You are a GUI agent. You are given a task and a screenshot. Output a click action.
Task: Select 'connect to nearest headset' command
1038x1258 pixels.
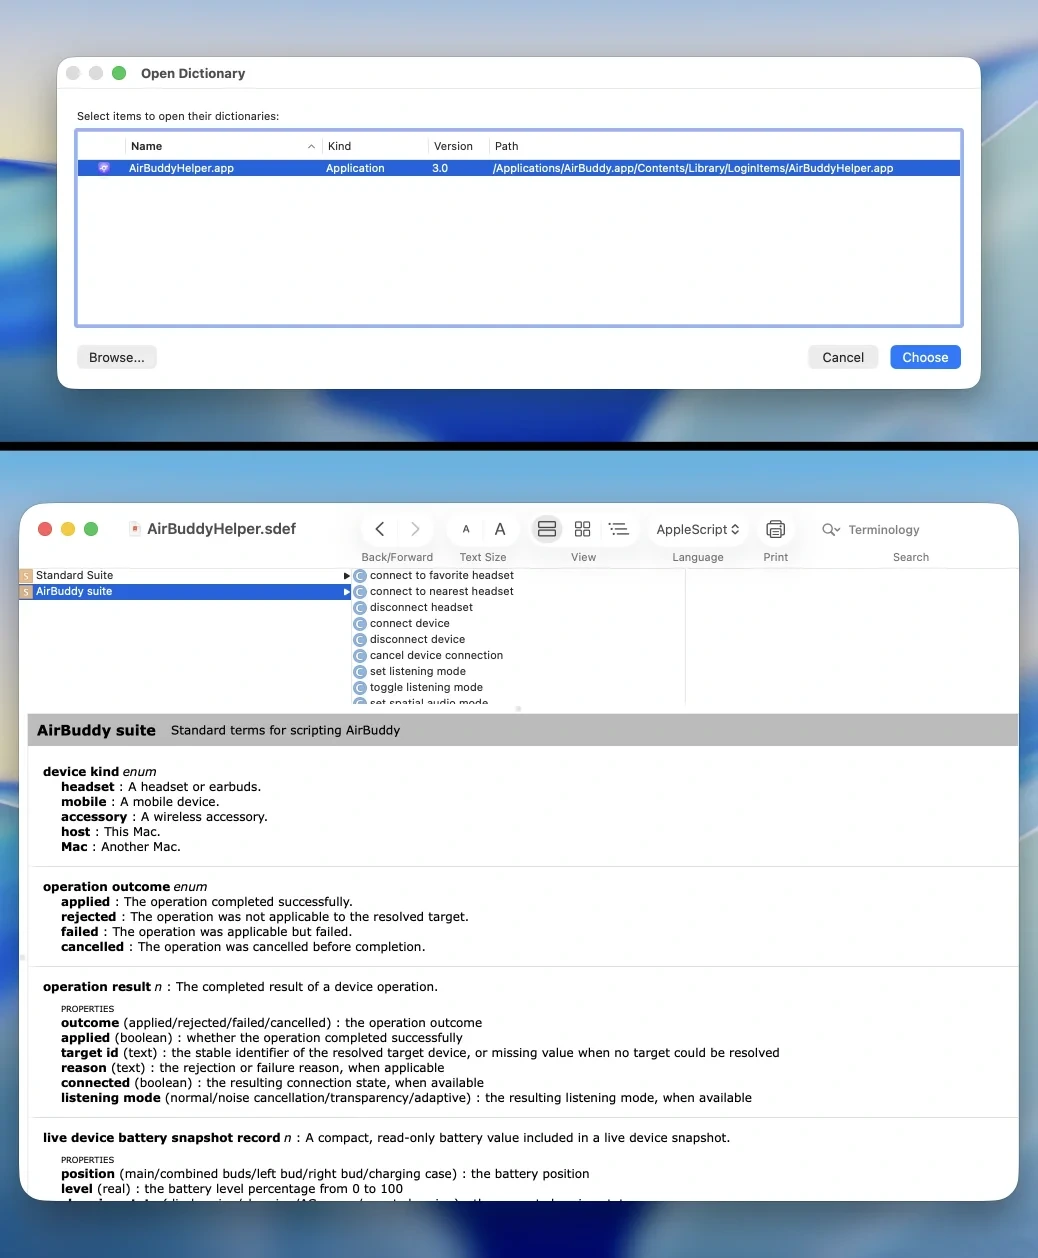click(x=442, y=592)
